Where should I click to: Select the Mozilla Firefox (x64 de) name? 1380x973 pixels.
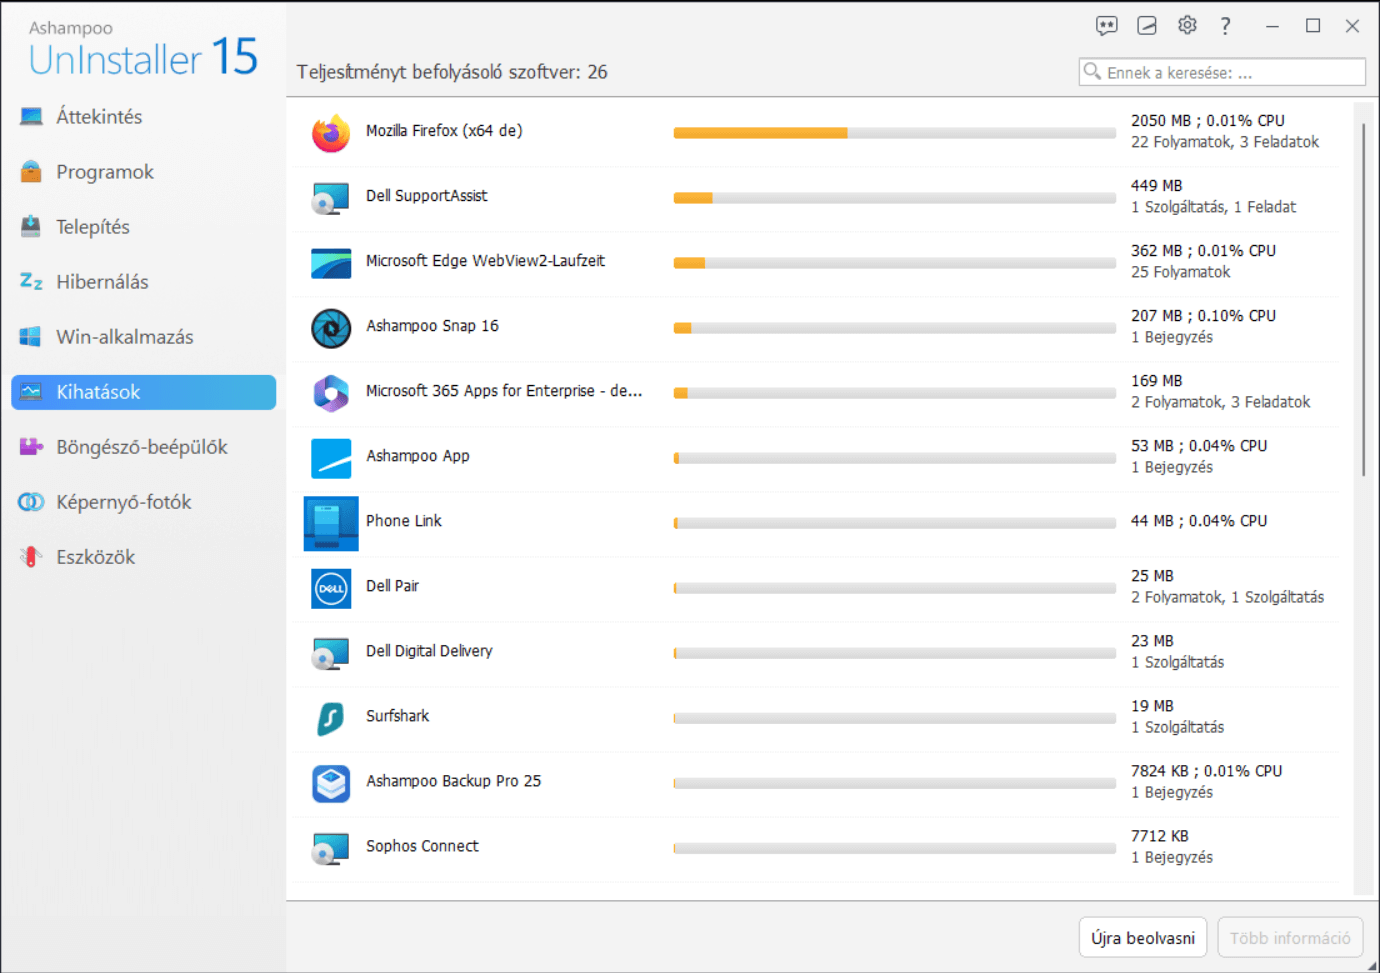click(444, 131)
